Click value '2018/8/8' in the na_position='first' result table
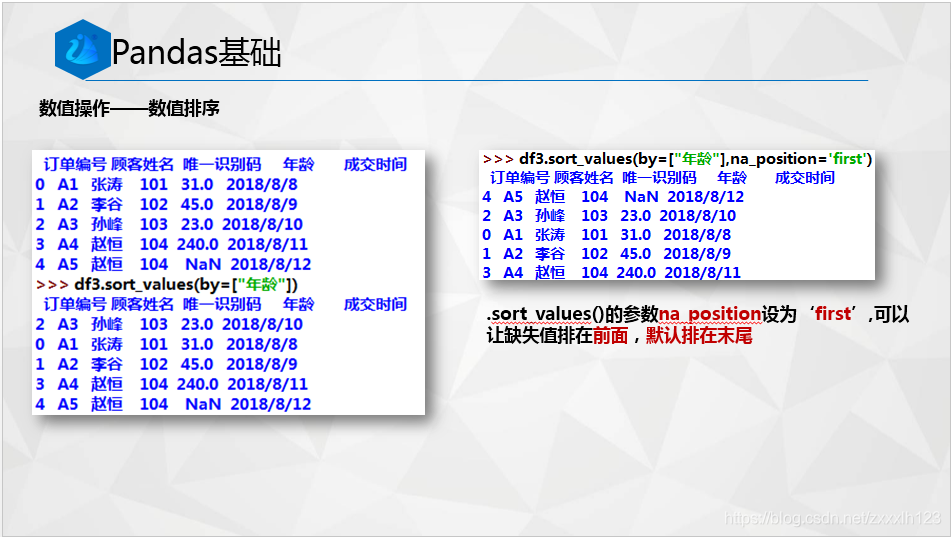This screenshot has width=951, height=537. (697, 235)
